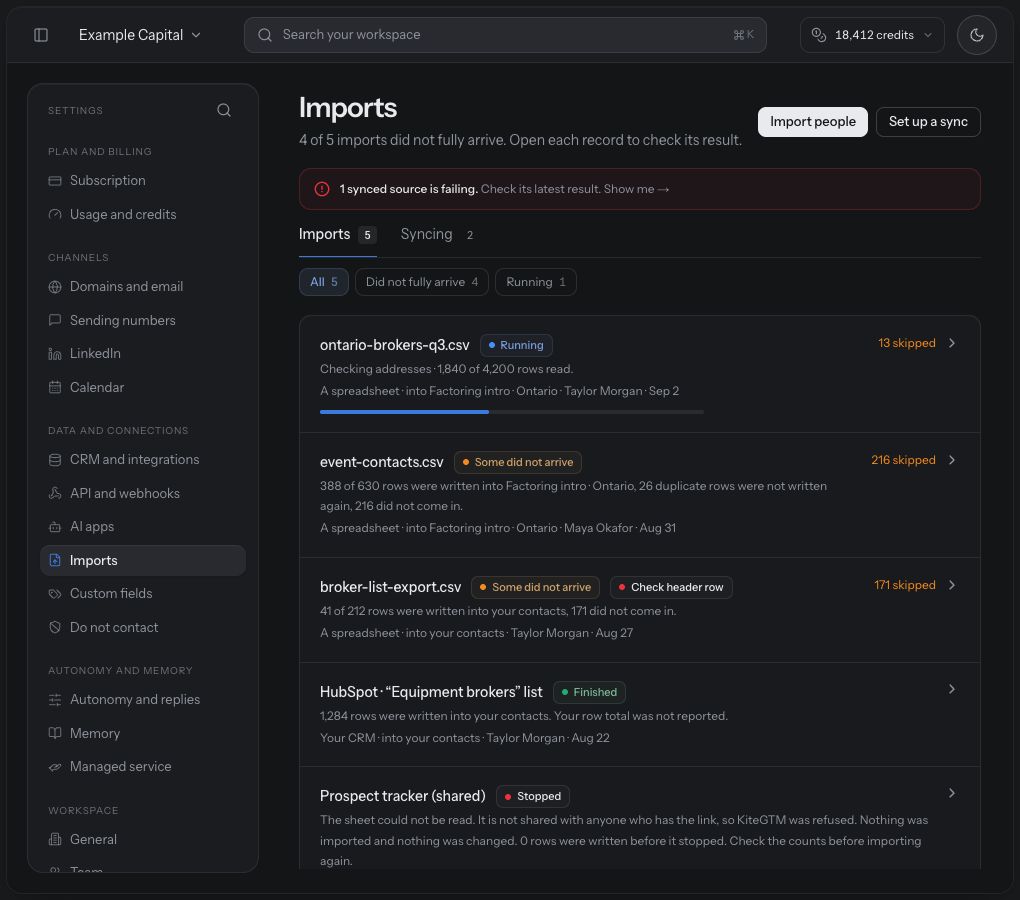The height and width of the screenshot is (900, 1020).
Task: Click the settings search magnifier icon
Action: click(224, 110)
